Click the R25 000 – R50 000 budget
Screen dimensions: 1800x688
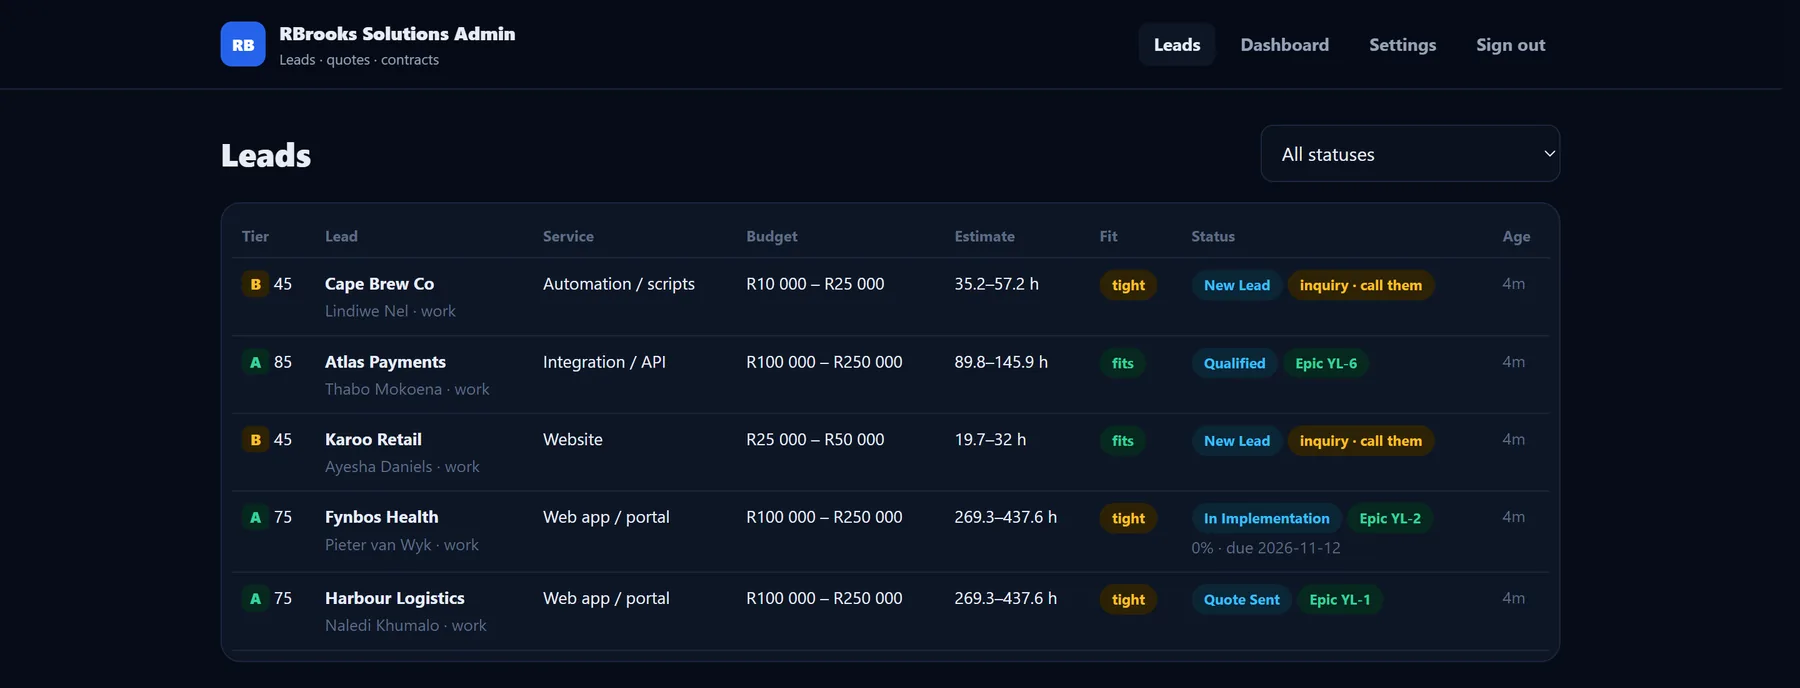click(x=815, y=440)
